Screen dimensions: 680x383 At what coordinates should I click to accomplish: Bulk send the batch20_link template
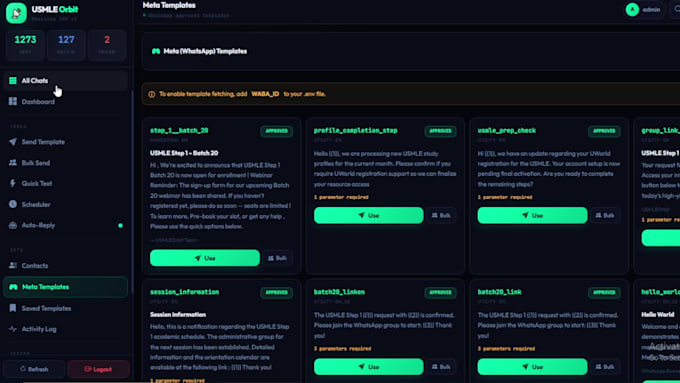point(605,367)
